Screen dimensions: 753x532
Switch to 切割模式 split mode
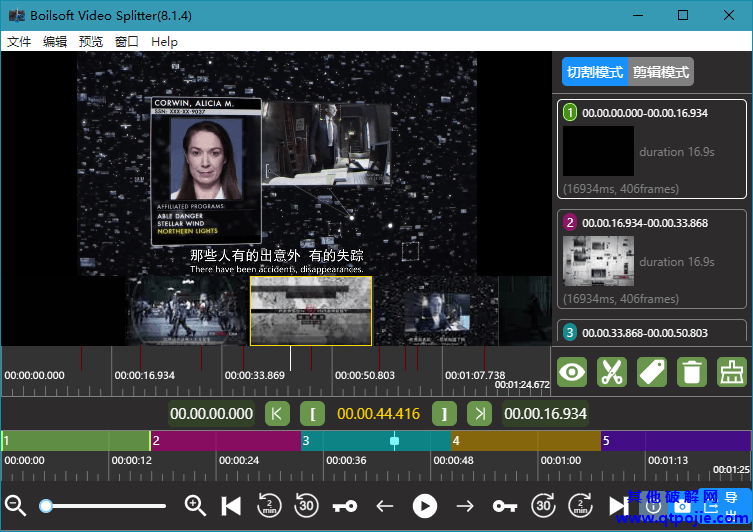pyautogui.click(x=594, y=72)
